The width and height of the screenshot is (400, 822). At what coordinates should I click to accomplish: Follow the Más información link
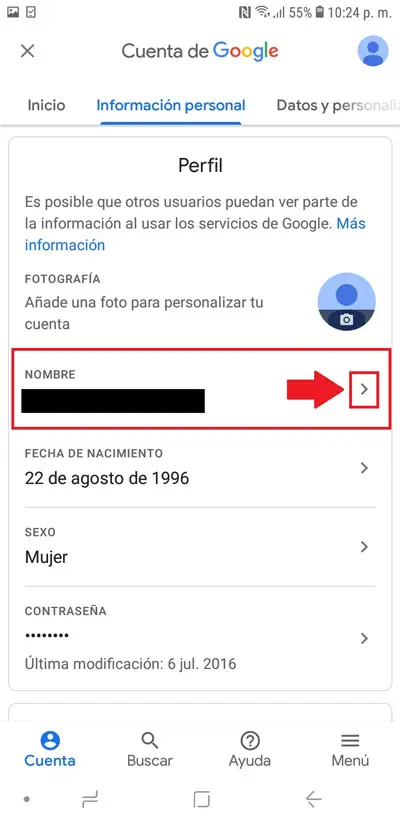point(195,234)
